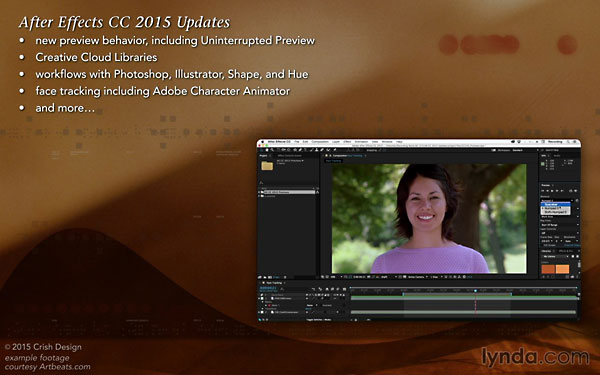Select the Hand tool
The width and height of the screenshot is (600, 375).
[267, 150]
